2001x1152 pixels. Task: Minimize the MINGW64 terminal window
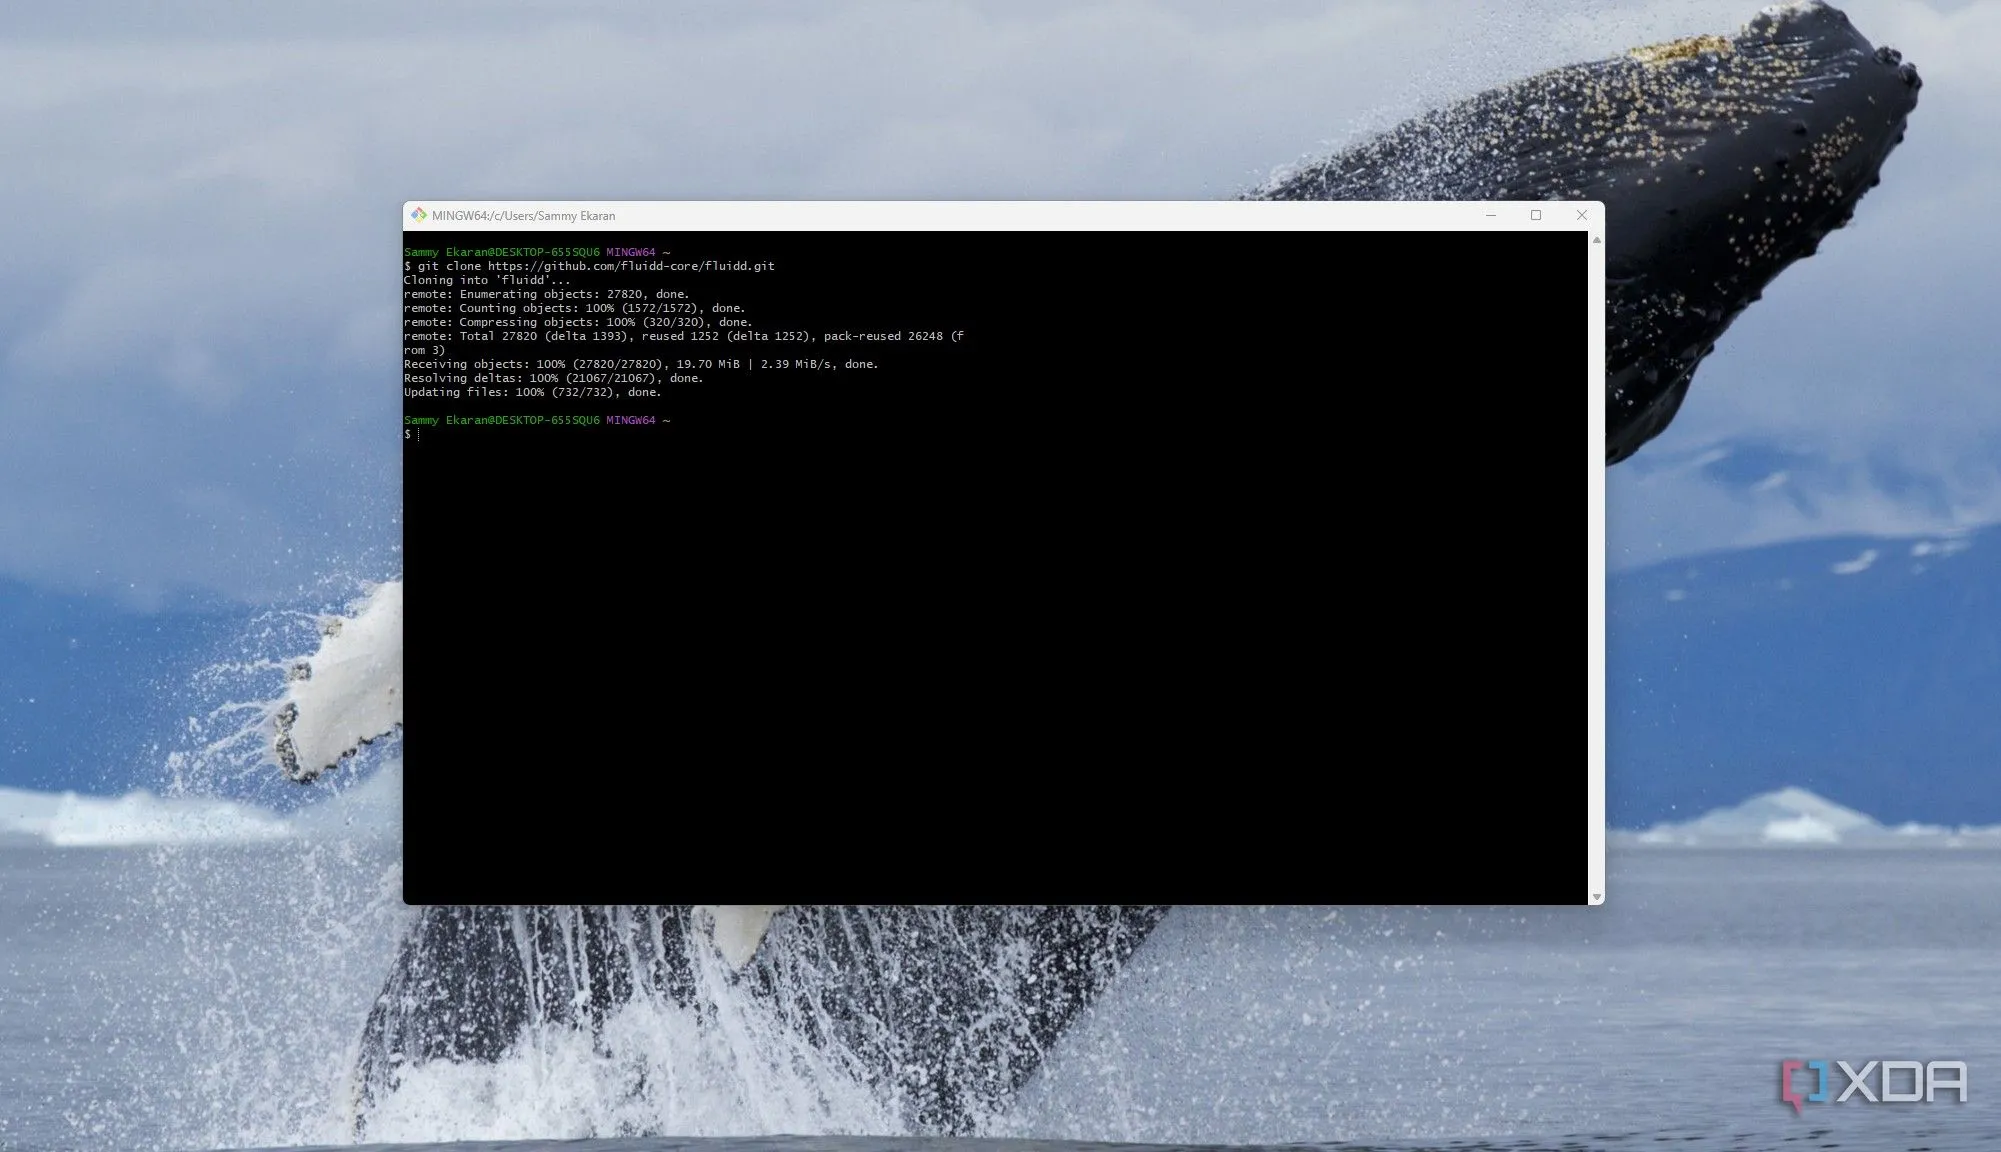(1490, 215)
